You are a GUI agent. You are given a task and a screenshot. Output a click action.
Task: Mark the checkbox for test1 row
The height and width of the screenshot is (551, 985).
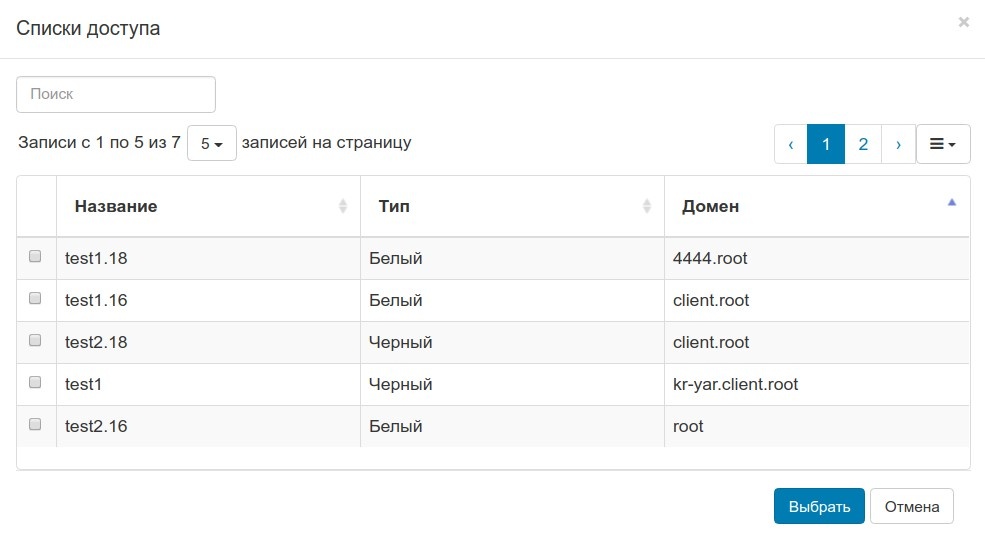point(35,383)
